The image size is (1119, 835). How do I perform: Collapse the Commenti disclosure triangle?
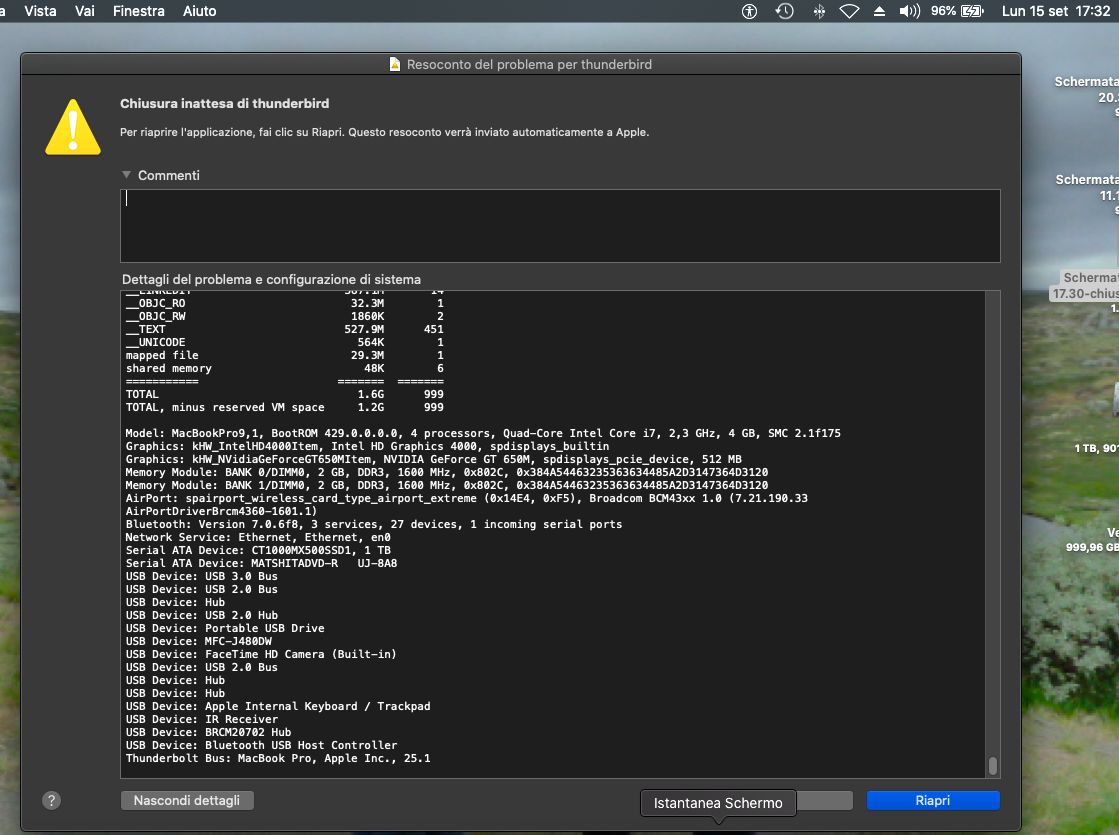(126, 175)
